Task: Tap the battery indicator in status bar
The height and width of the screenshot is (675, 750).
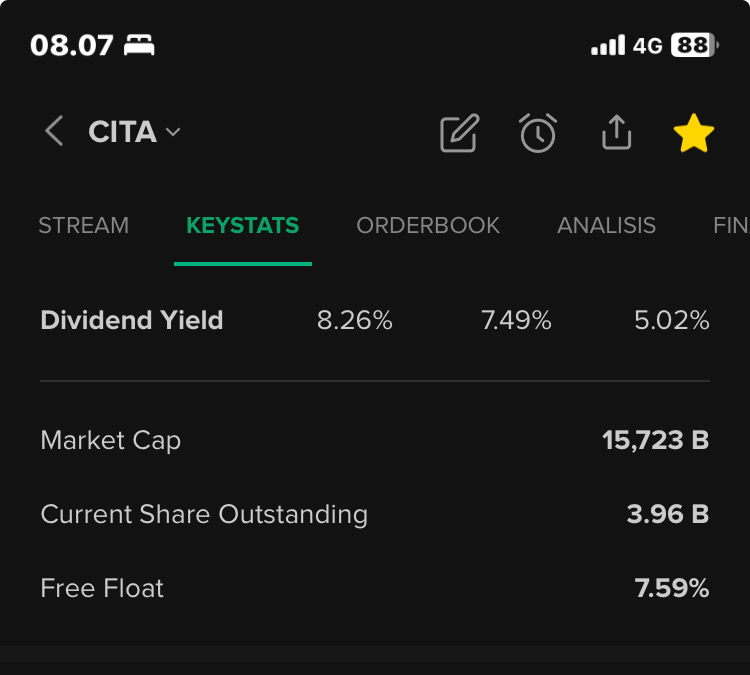Action: click(695, 45)
